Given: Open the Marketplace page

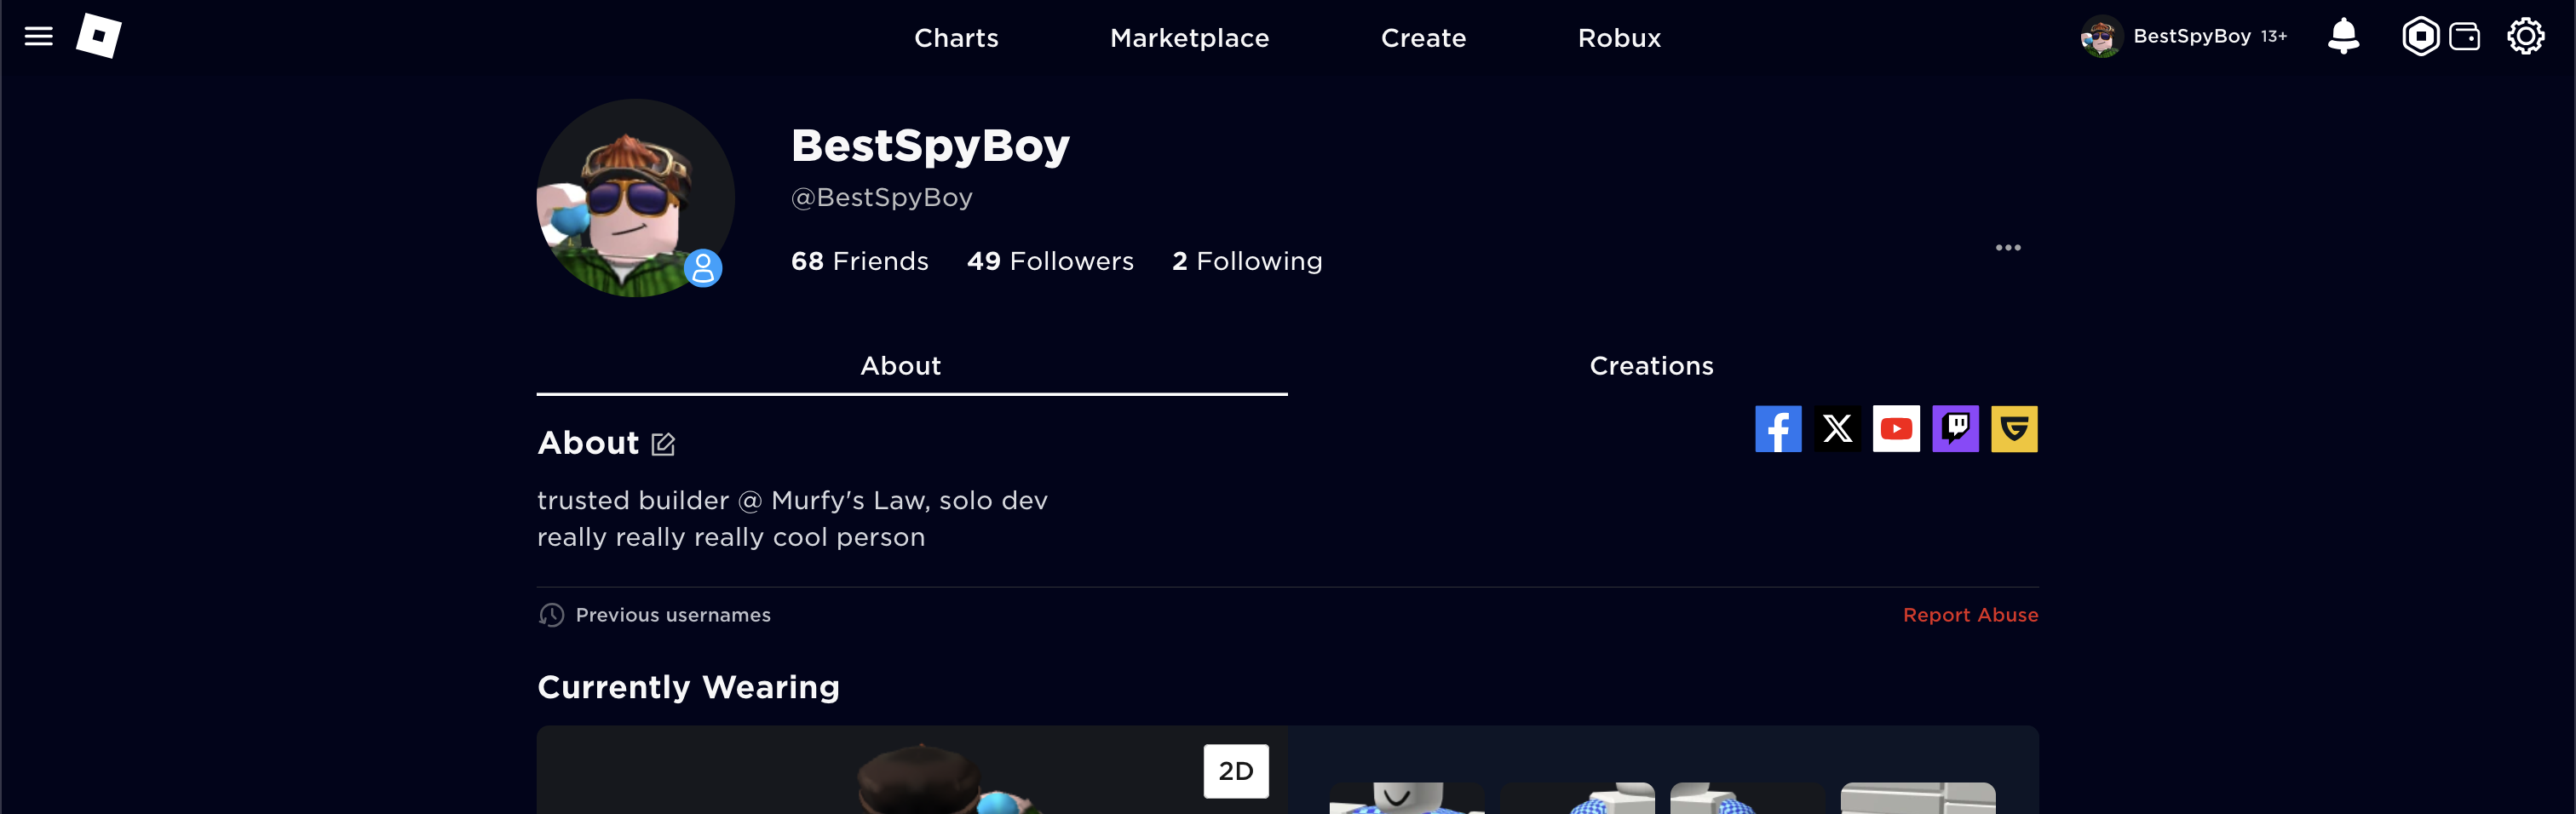Looking at the screenshot, I should (1189, 38).
